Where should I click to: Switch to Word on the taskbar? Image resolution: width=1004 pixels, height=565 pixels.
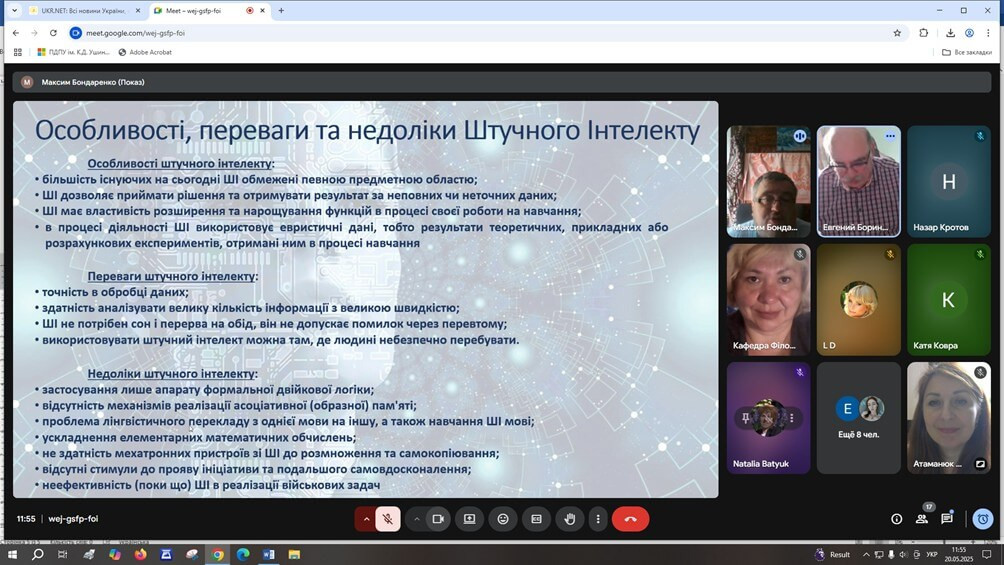point(269,554)
